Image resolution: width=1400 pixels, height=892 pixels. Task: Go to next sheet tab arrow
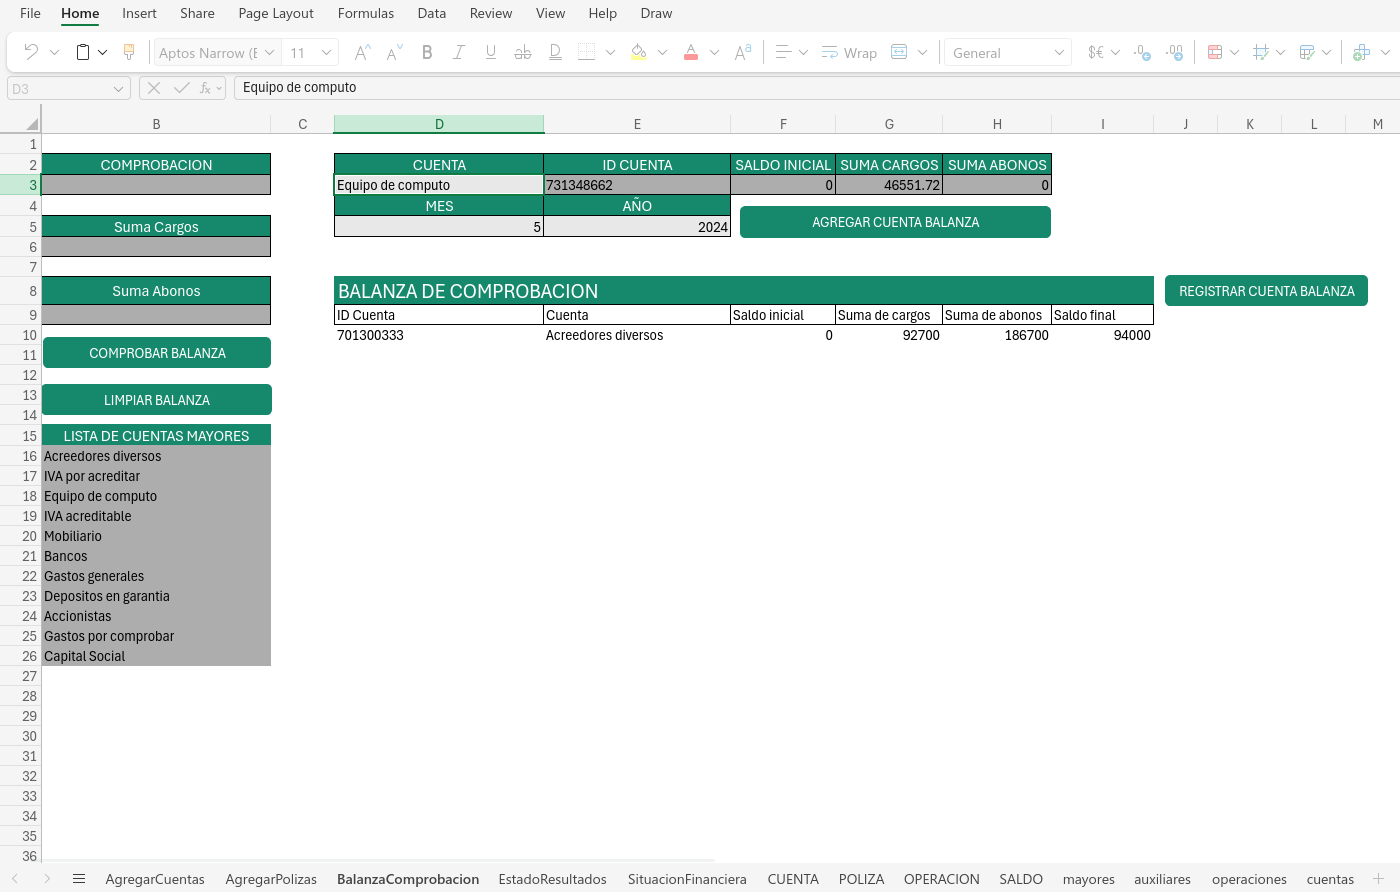pos(47,879)
